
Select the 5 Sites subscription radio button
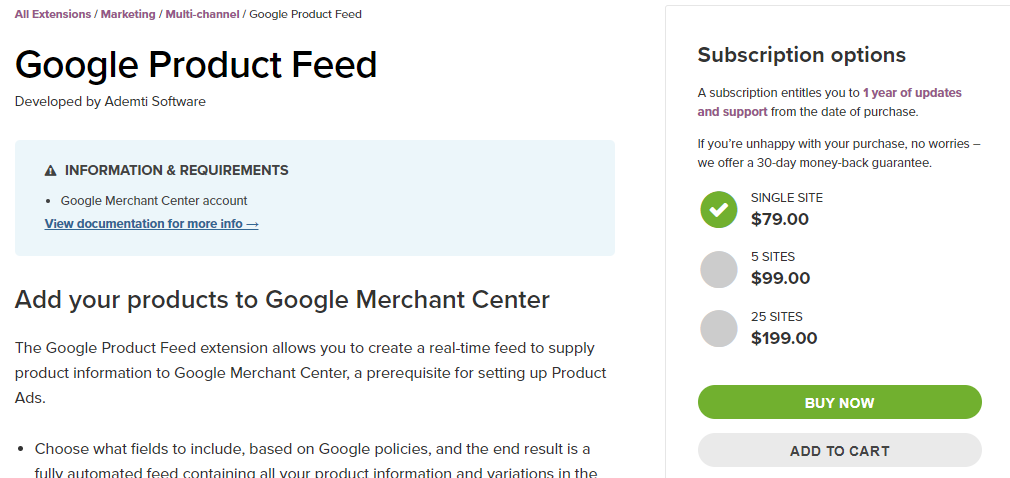tap(719, 269)
